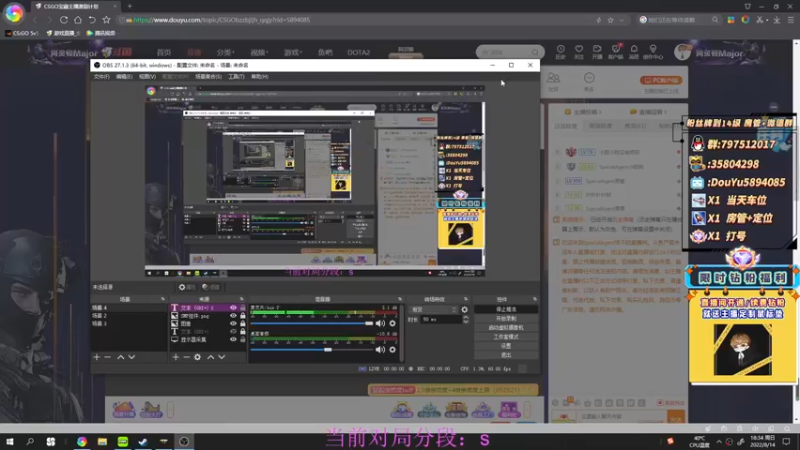Viewport: 800px width, 450px height.
Task: Move the selected source down
Action: click(221, 357)
